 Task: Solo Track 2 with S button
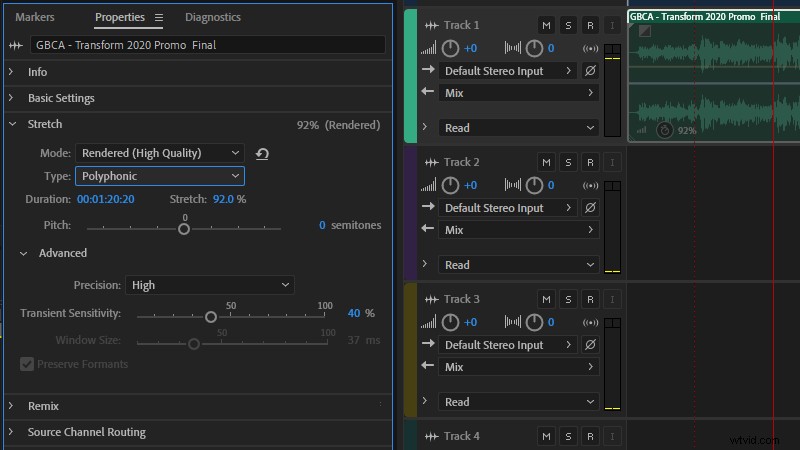pyautogui.click(x=568, y=162)
